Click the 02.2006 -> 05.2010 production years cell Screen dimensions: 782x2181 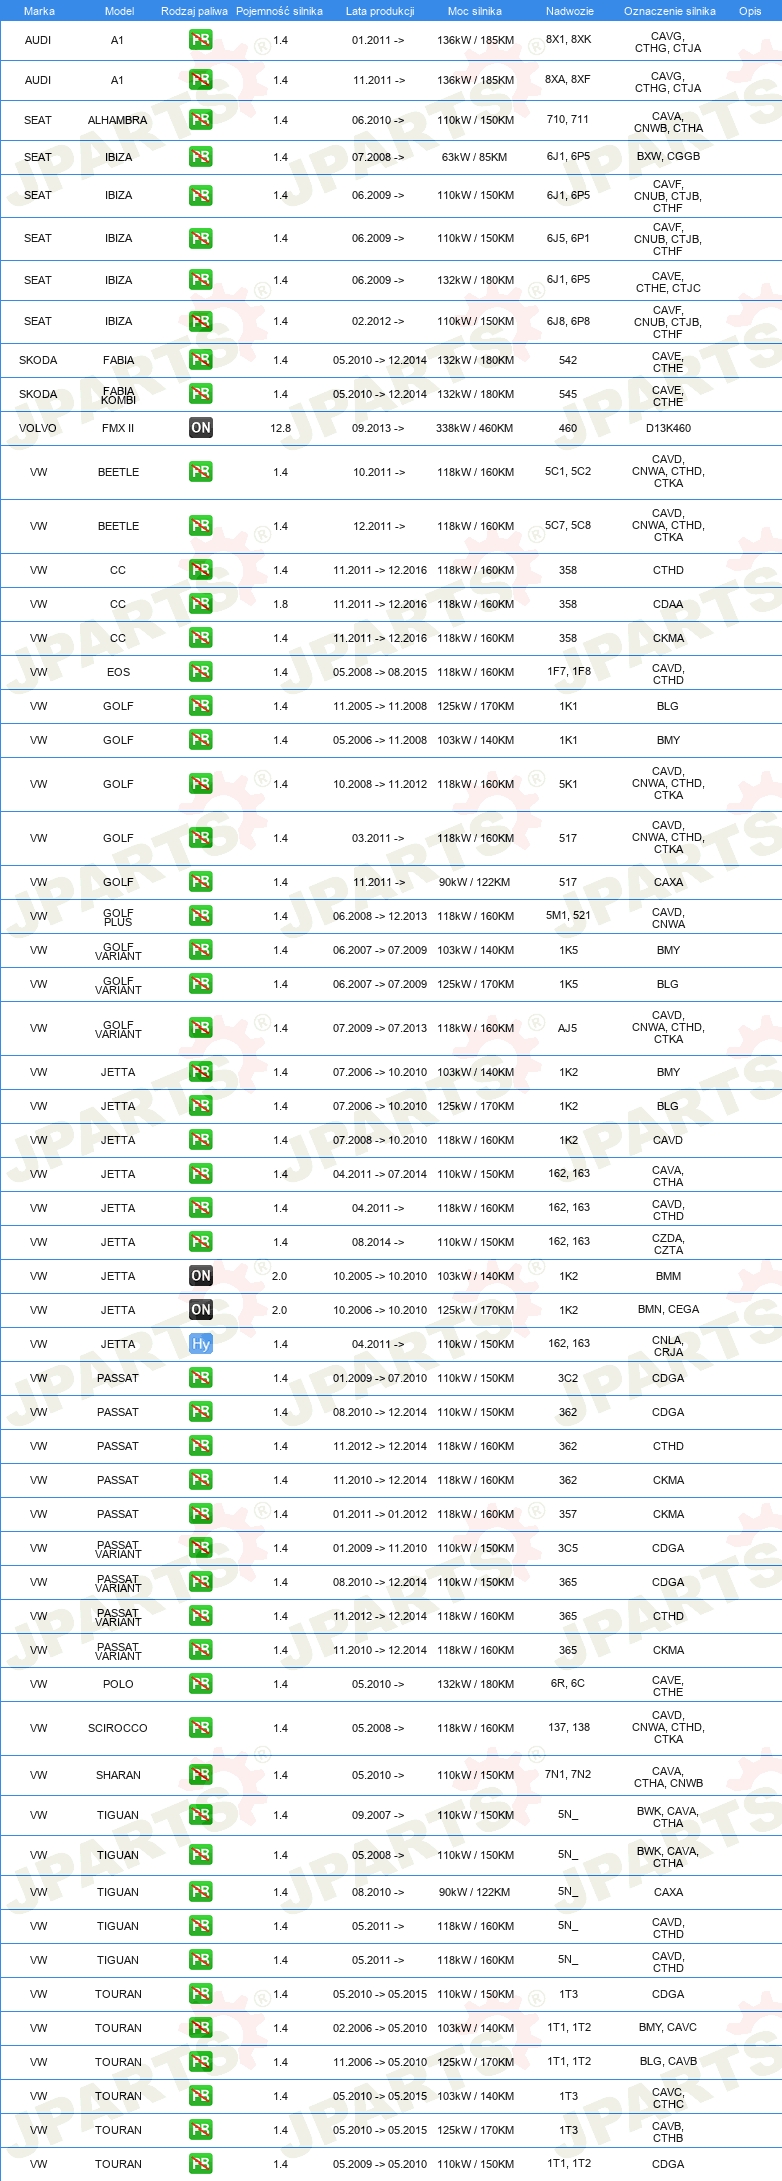[380, 2028]
